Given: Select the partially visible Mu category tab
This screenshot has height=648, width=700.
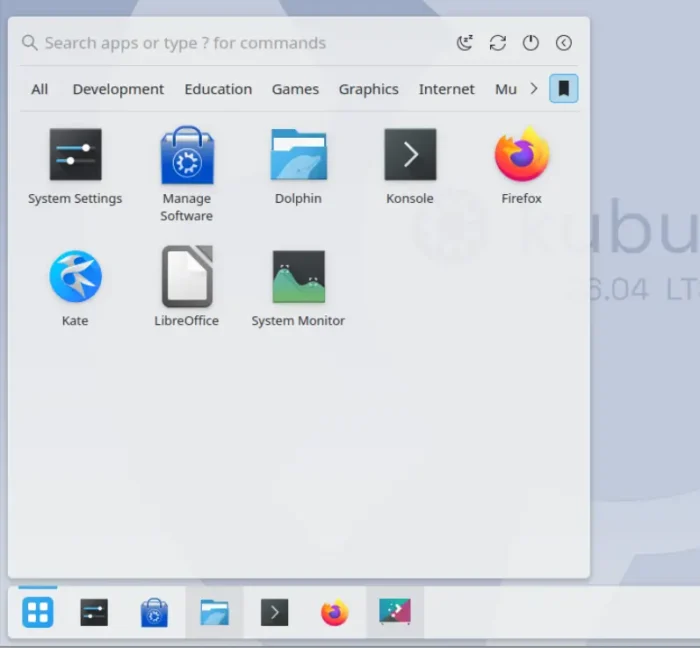Looking at the screenshot, I should (506, 89).
